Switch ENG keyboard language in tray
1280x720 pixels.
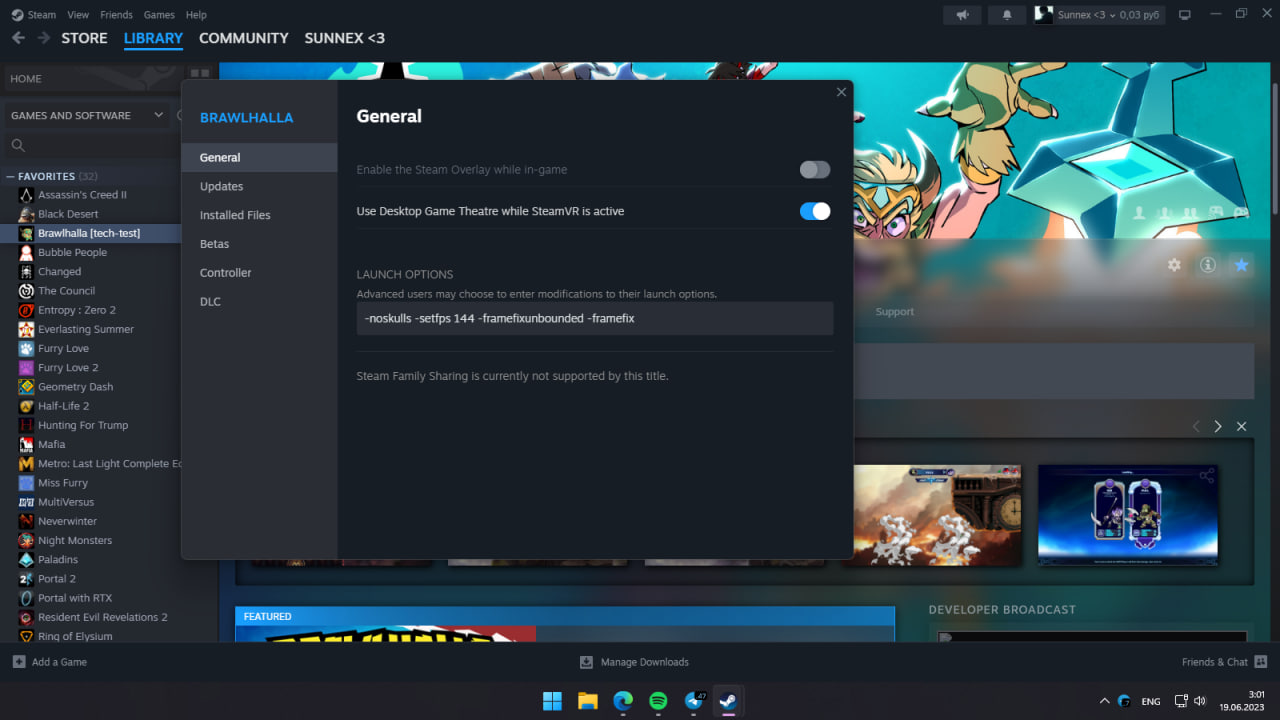(1151, 701)
